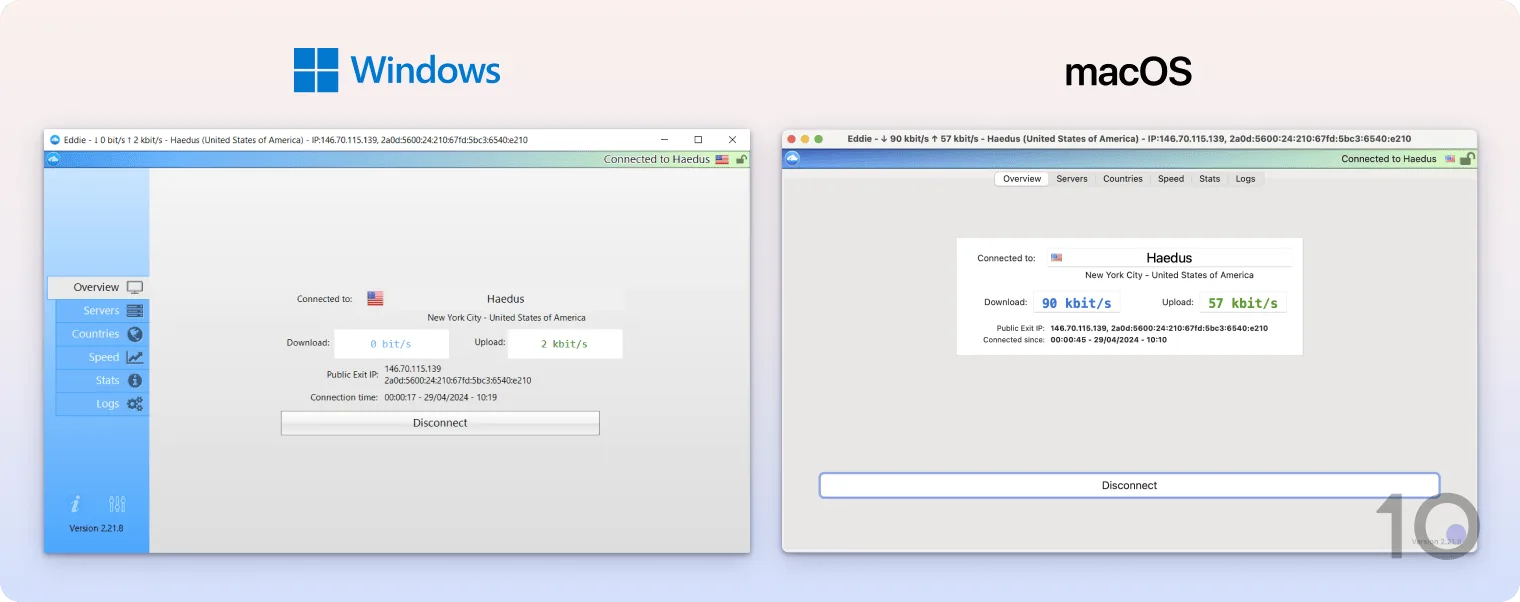Open the Logs tab in the macOS window

pos(1245,179)
